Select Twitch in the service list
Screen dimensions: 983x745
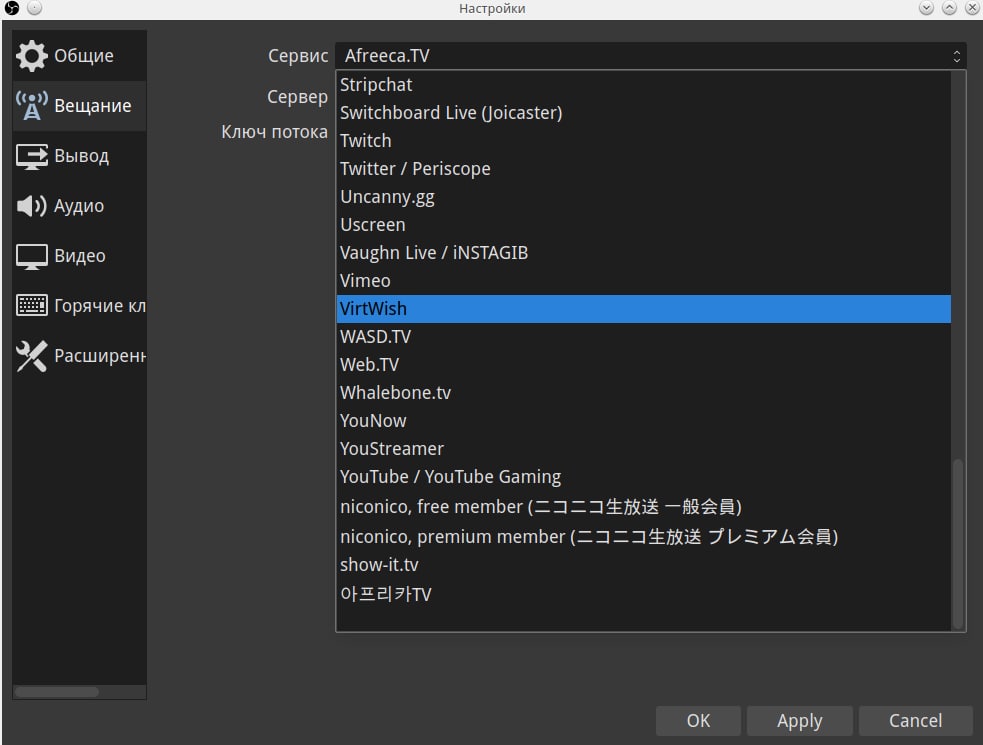pos(644,140)
